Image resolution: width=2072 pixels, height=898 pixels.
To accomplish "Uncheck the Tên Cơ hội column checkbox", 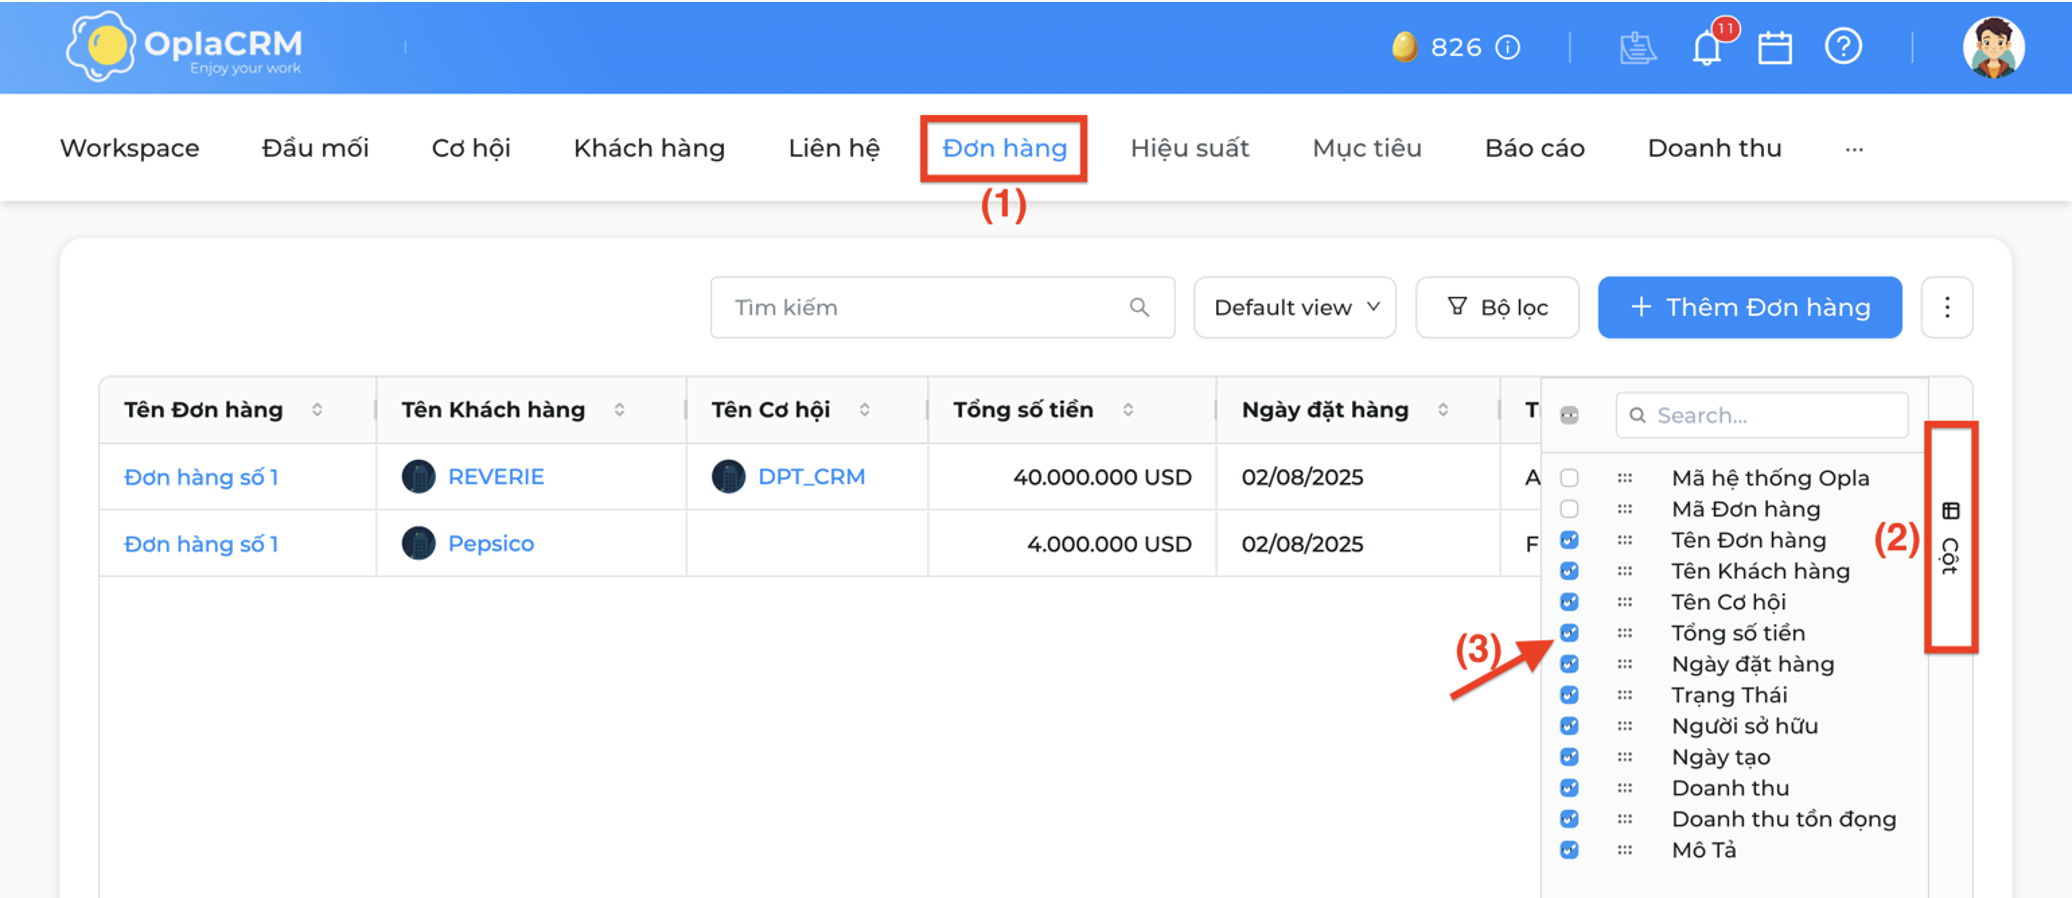I will coord(1569,602).
